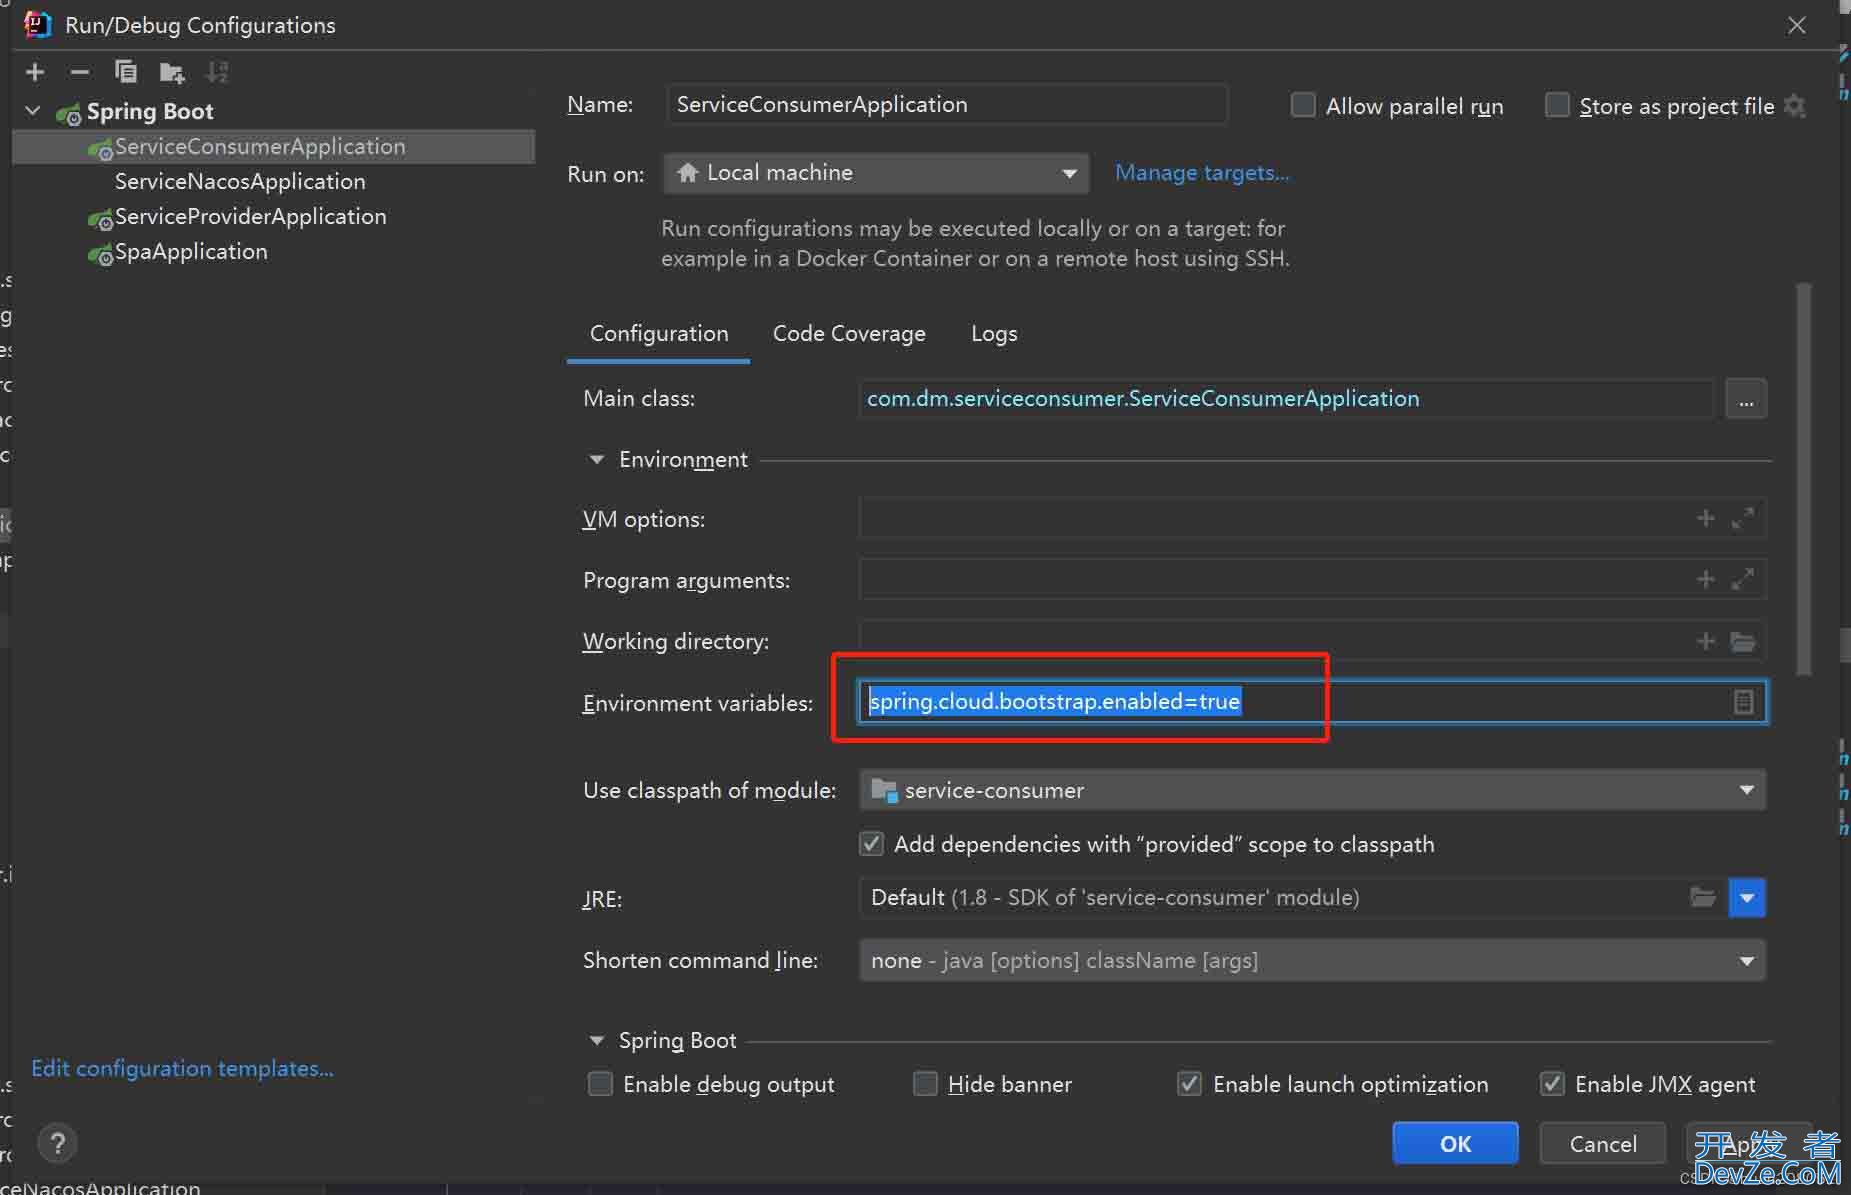Click the Save to folder icon

[172, 72]
